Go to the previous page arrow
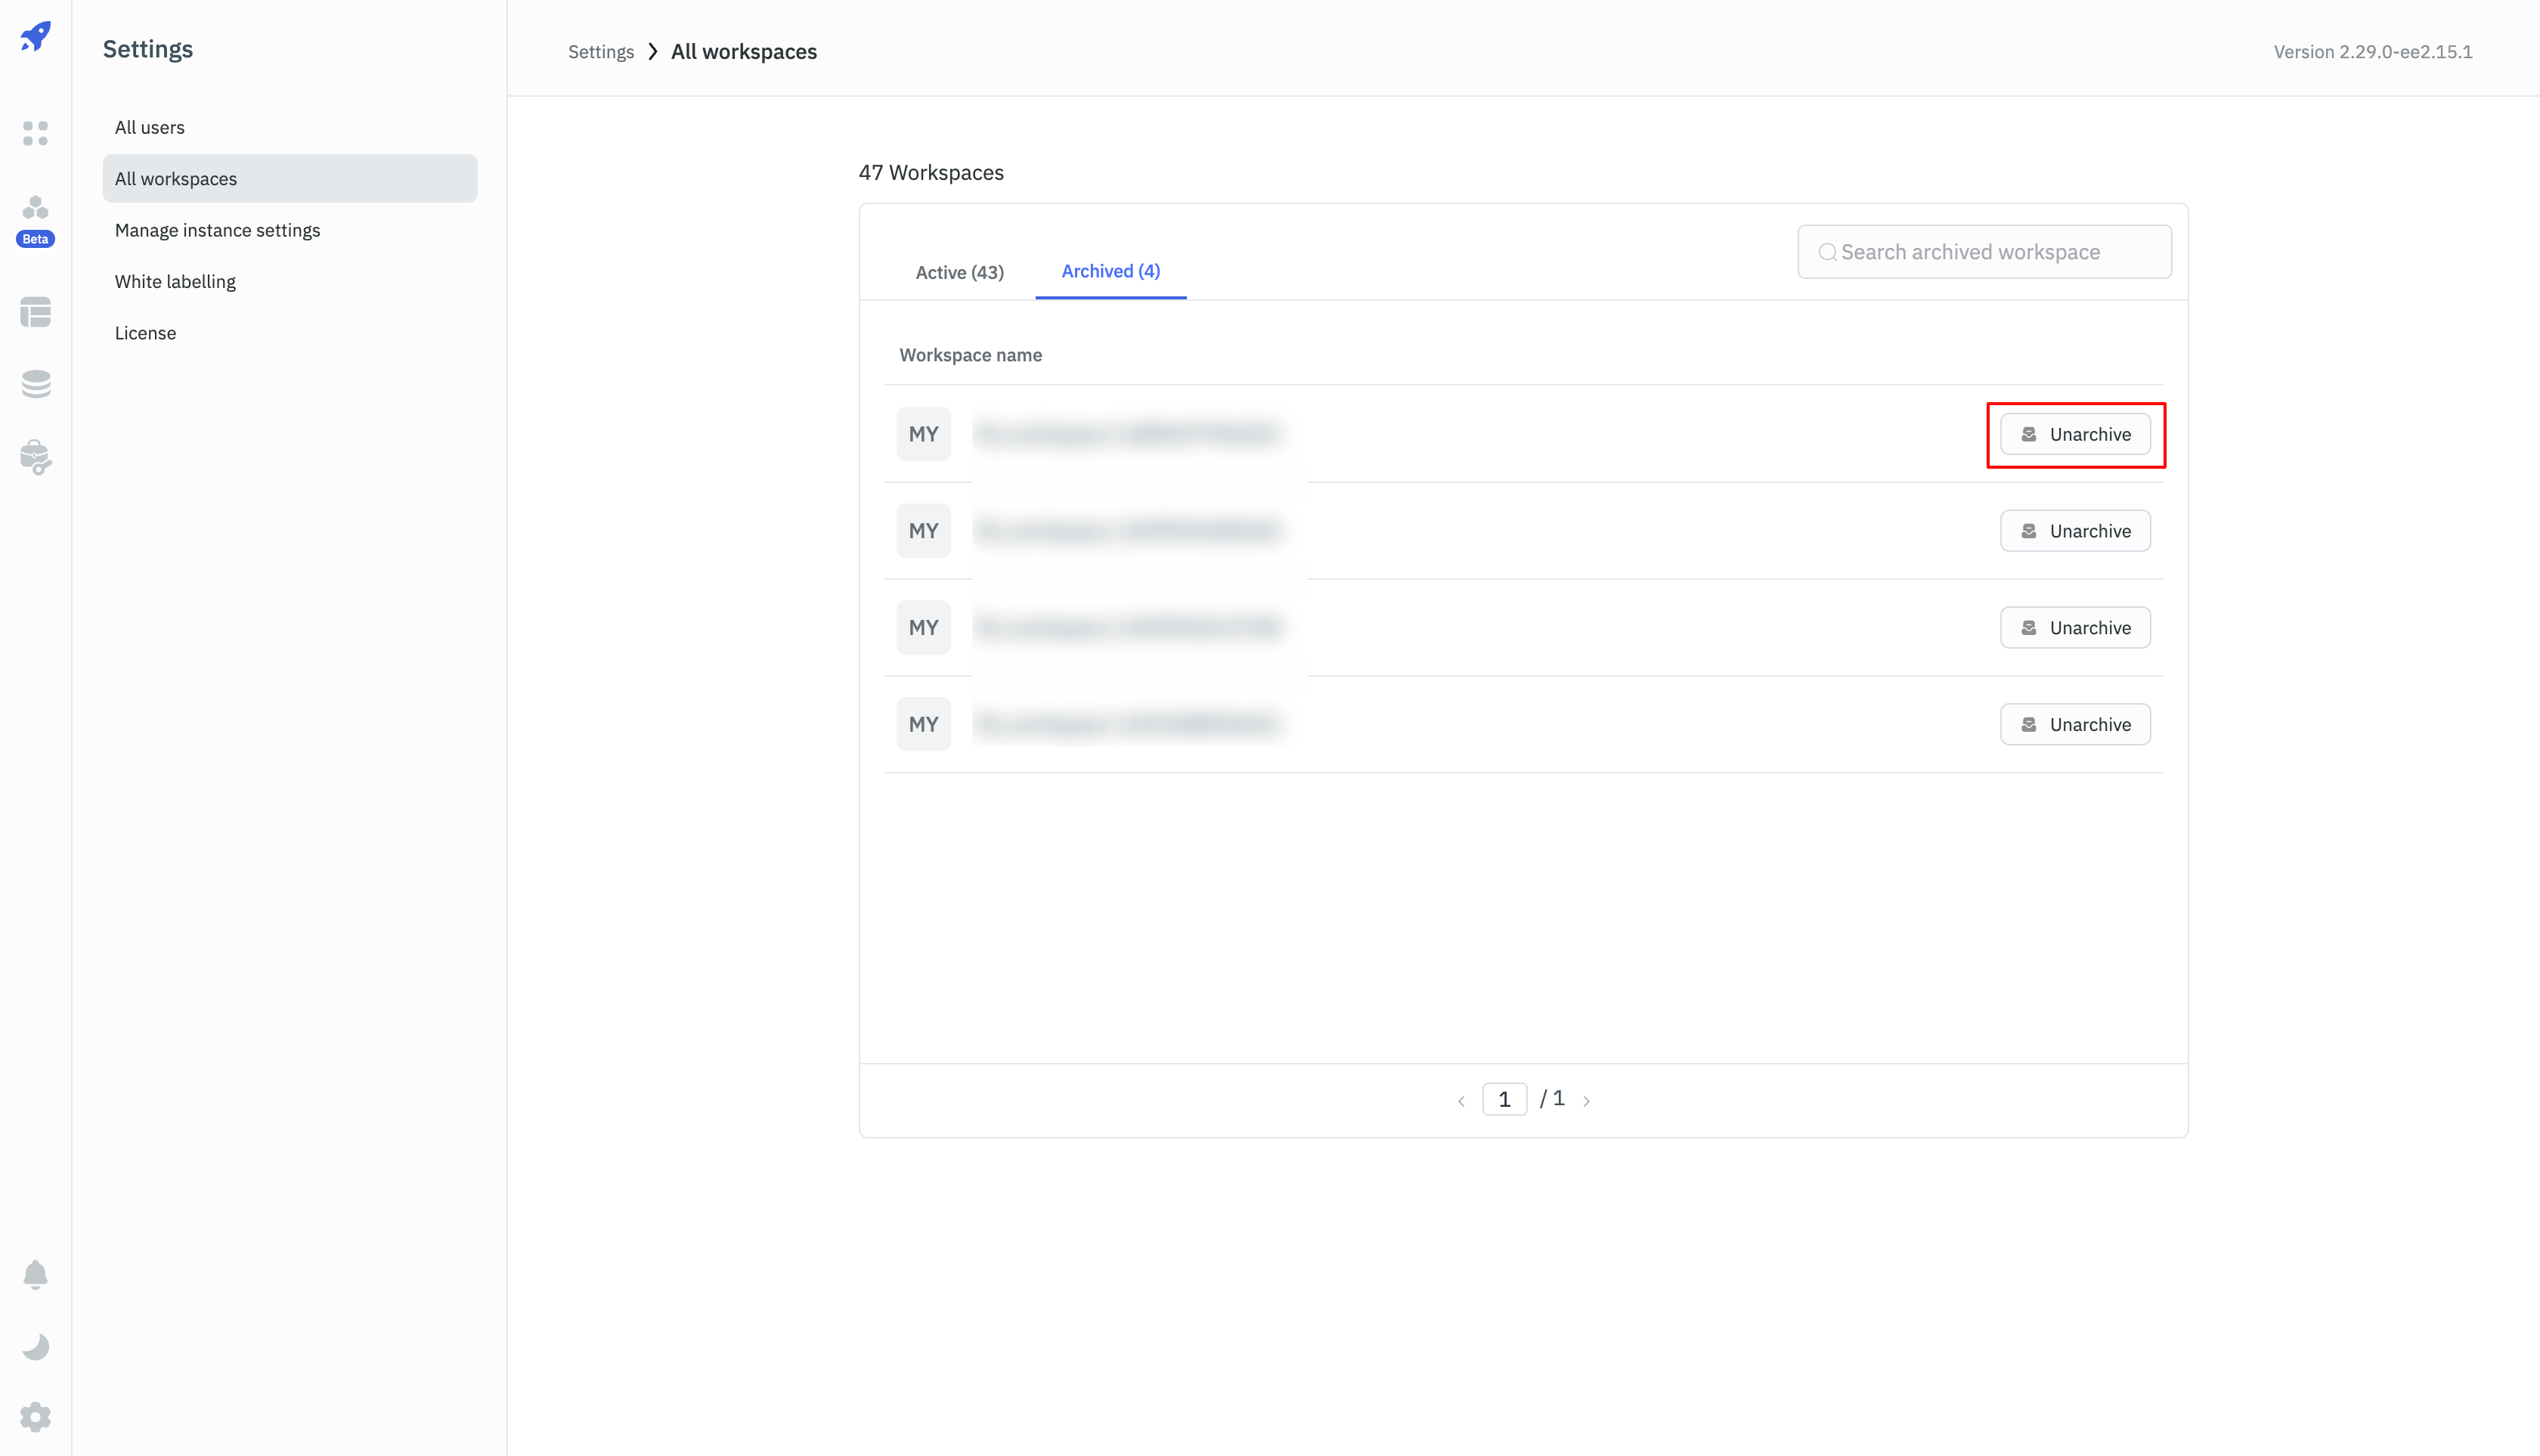The width and height of the screenshot is (2540, 1456). tap(1461, 1100)
